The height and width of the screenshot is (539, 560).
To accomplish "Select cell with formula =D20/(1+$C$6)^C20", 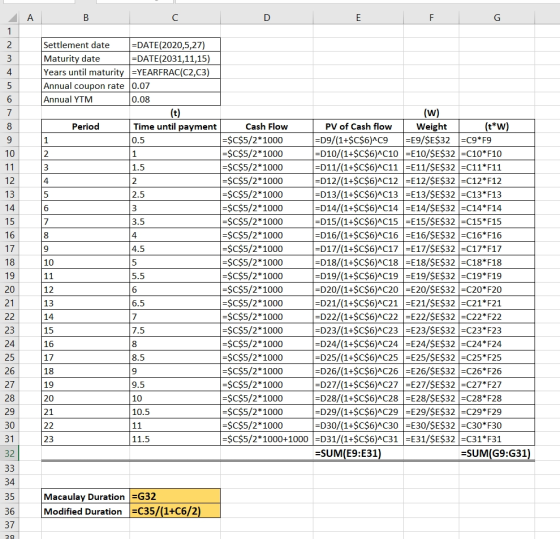I will pos(358,289).
